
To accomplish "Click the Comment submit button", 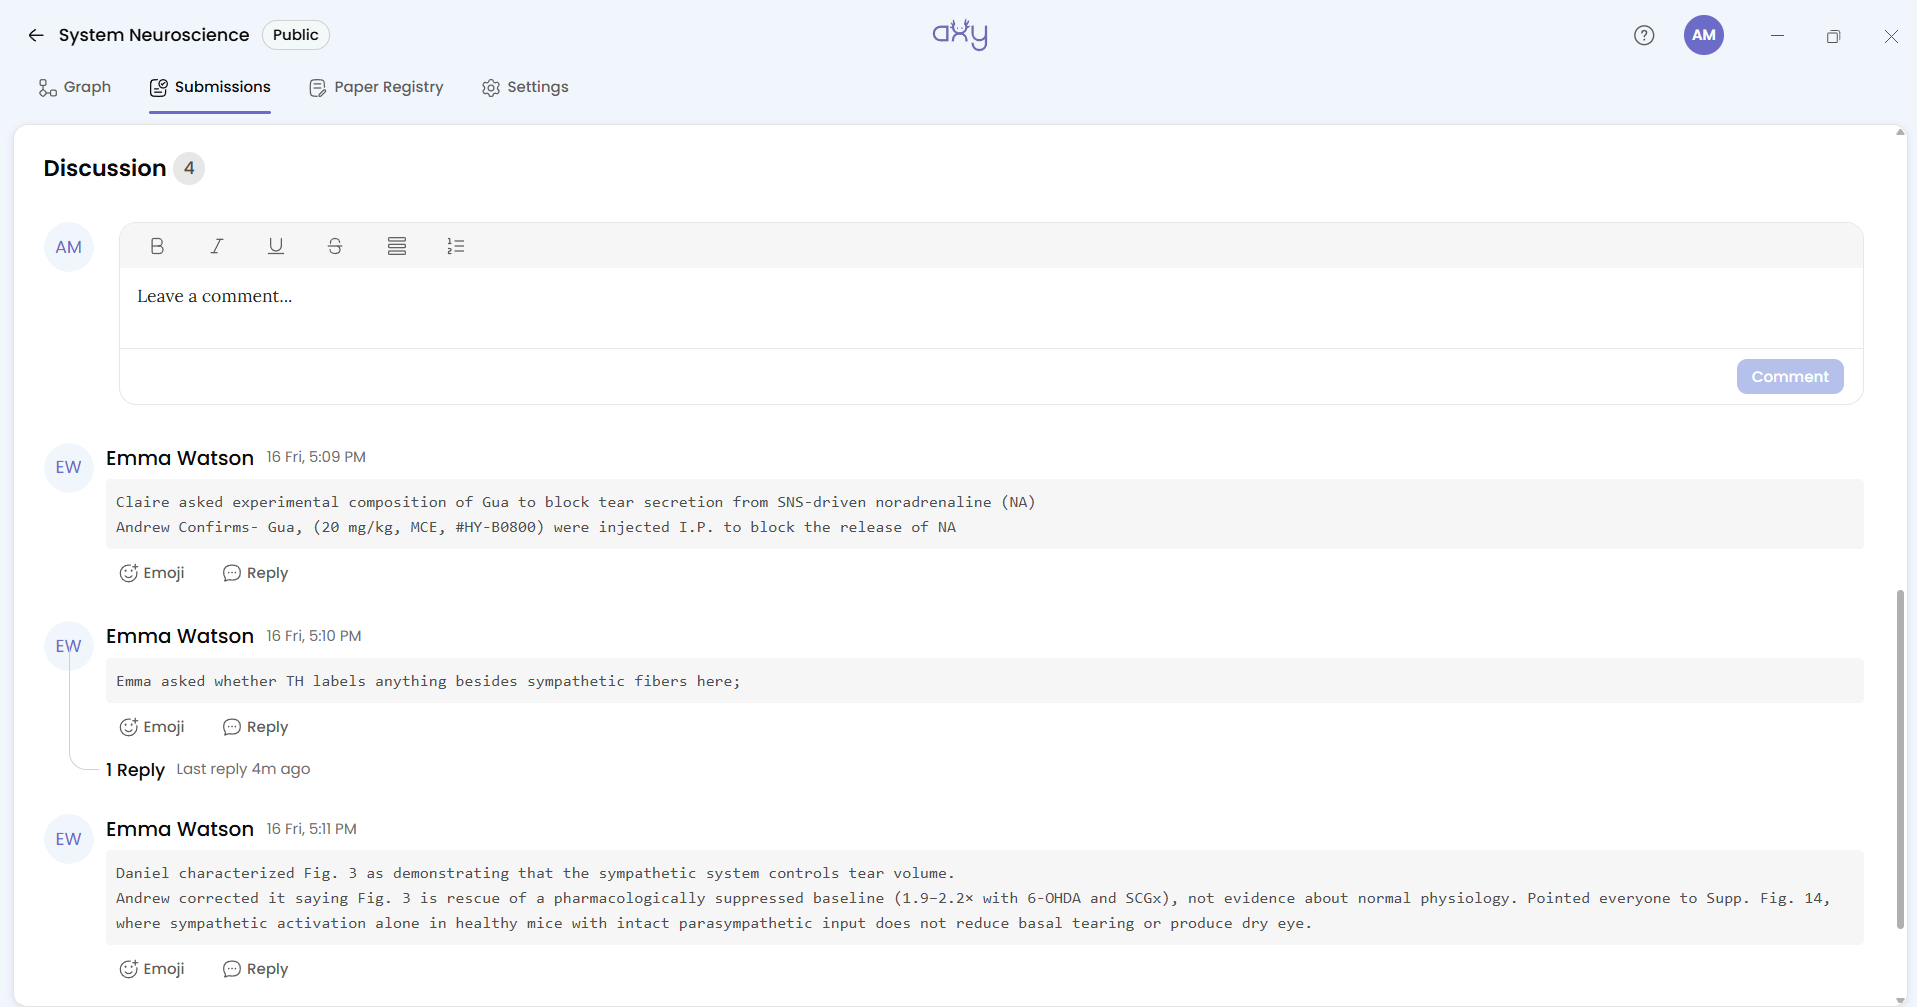I will click(x=1790, y=377).
